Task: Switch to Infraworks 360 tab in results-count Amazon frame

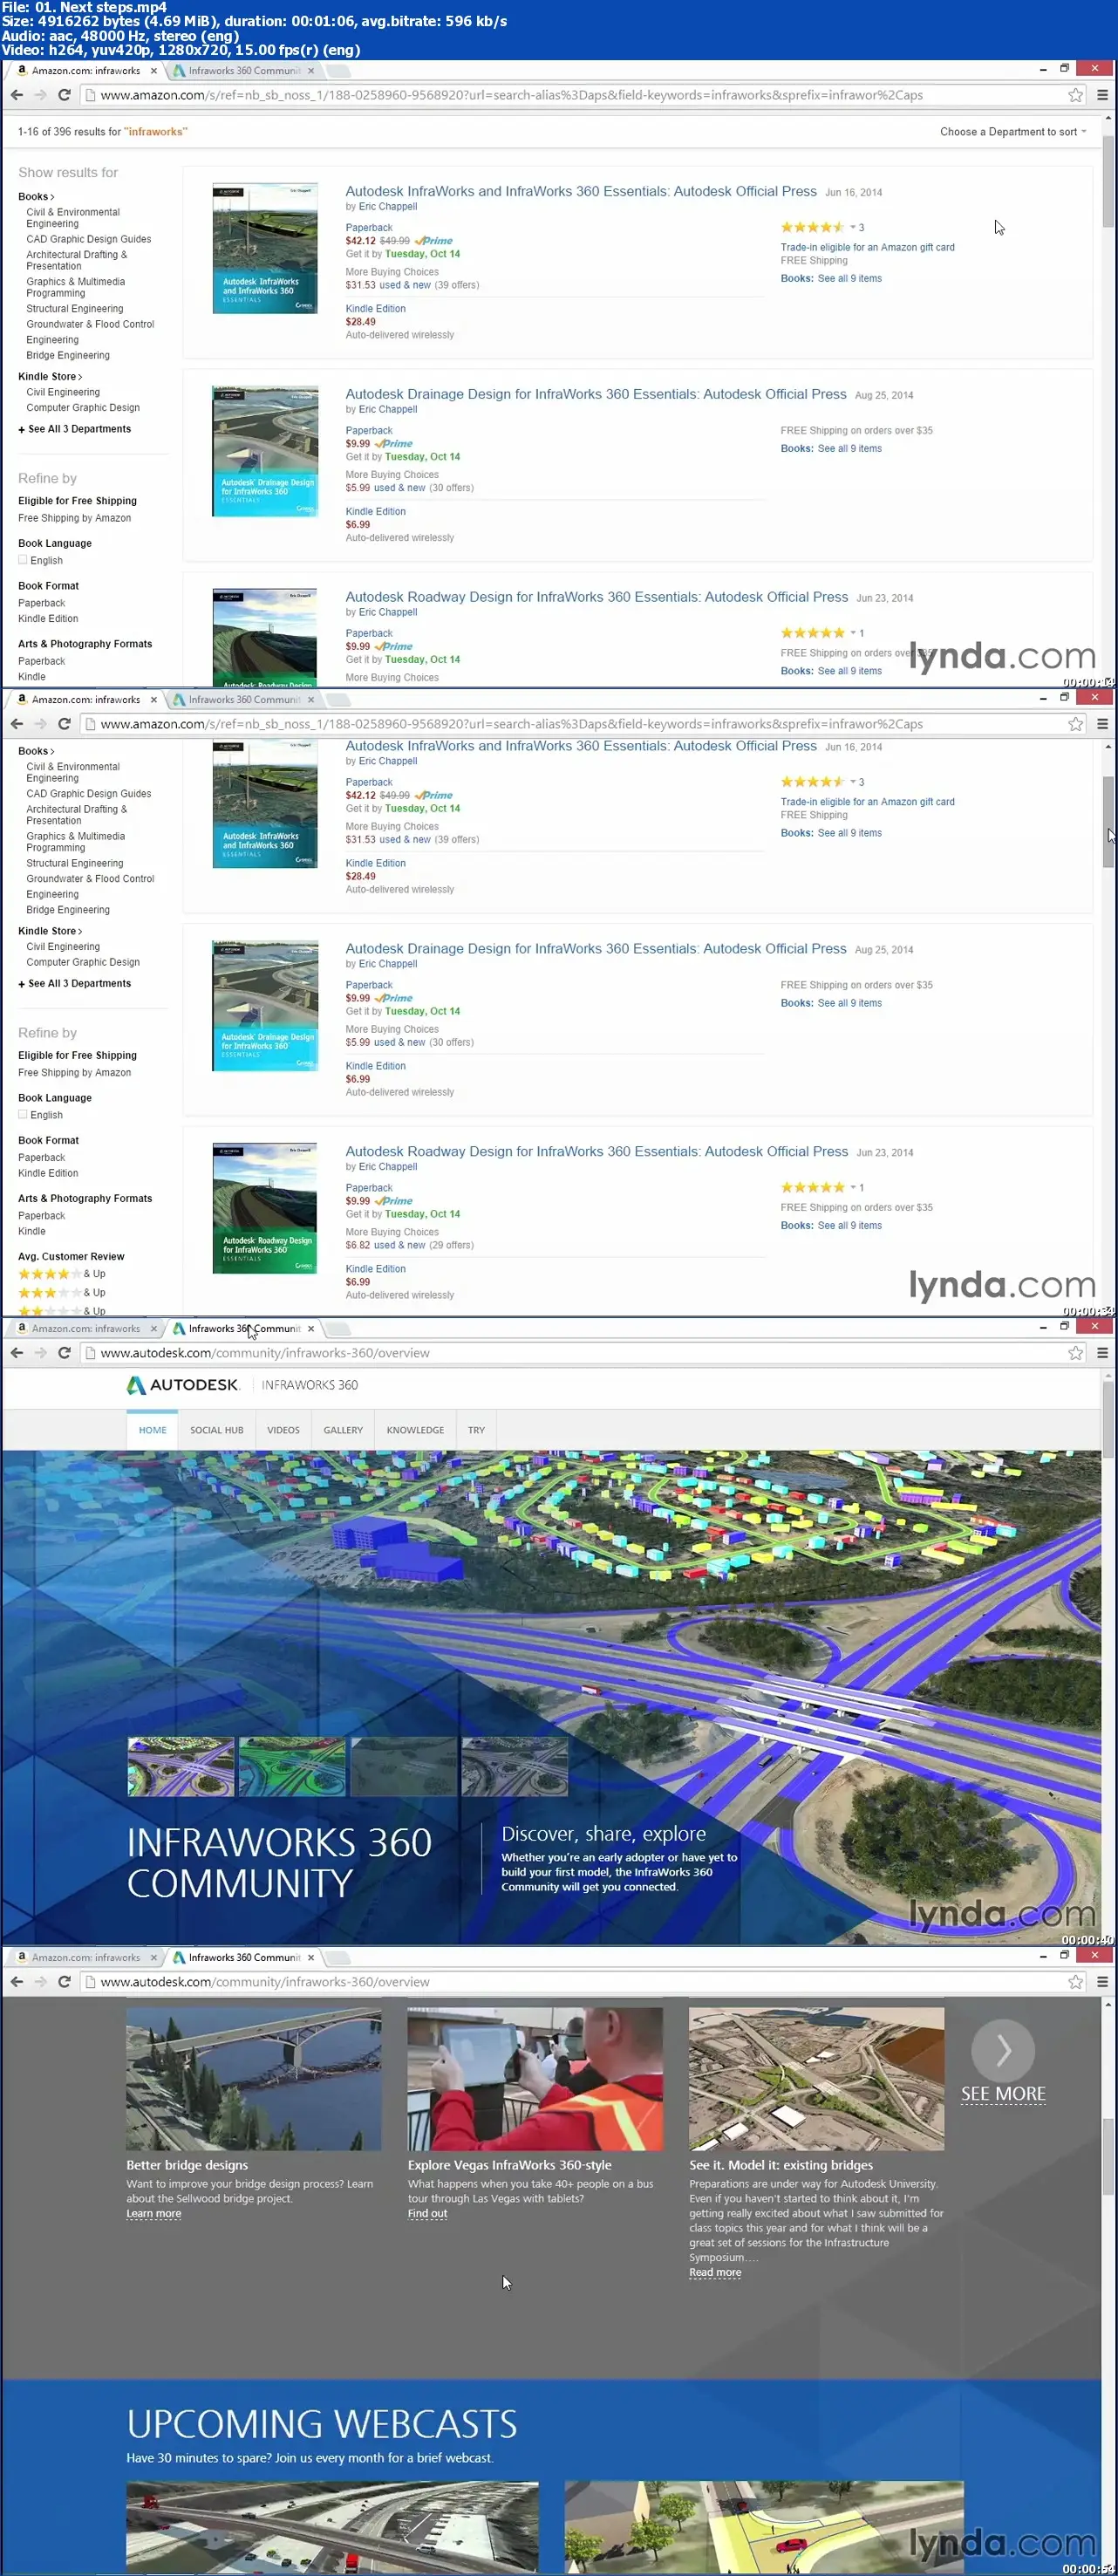Action: [x=244, y=71]
